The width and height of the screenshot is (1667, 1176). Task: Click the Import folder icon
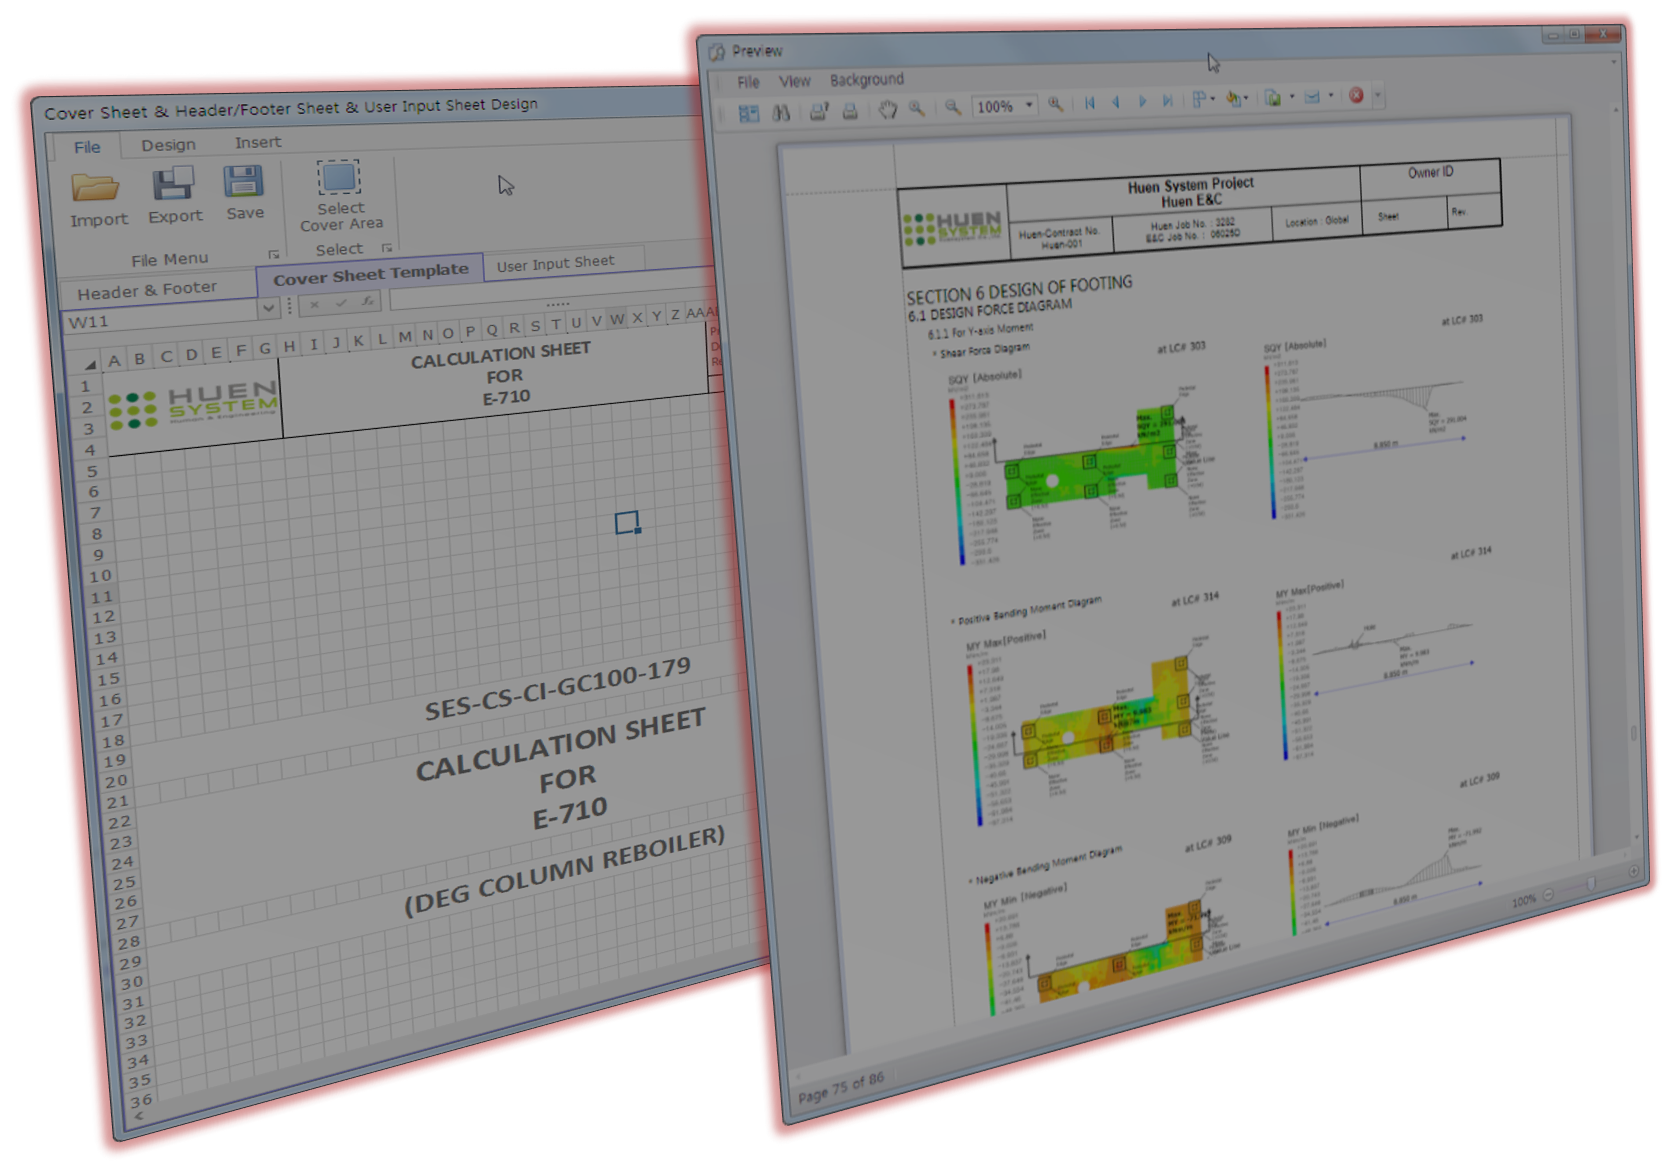96,187
